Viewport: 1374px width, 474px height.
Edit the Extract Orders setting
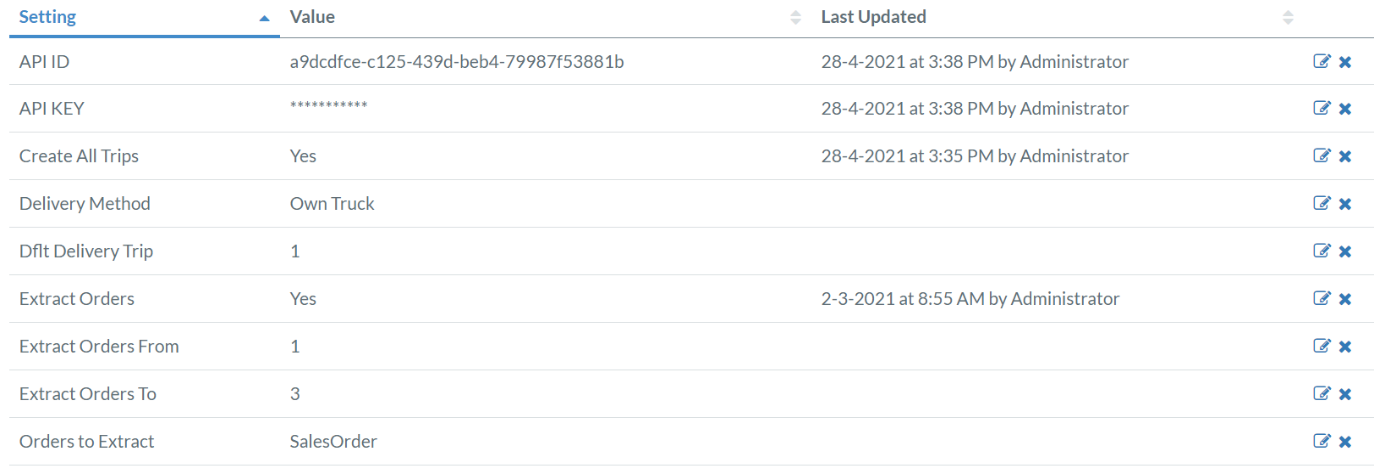coord(1322,299)
